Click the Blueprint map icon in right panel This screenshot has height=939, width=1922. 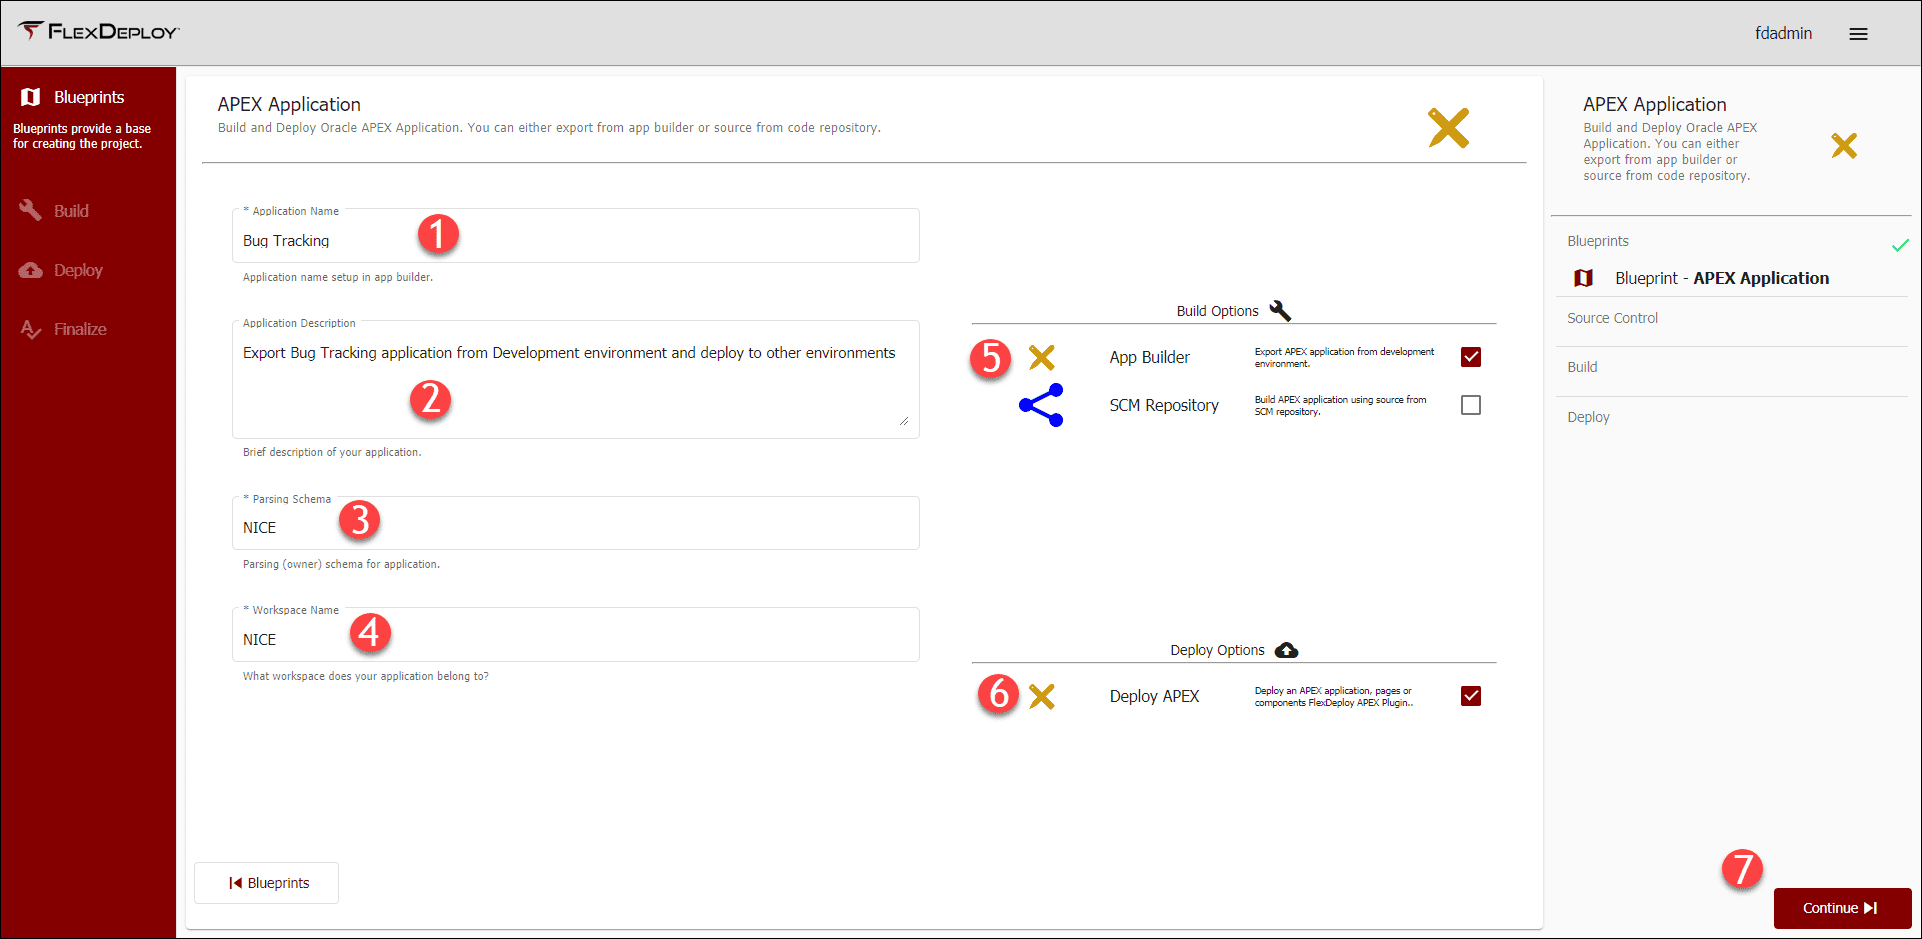[x=1583, y=278]
